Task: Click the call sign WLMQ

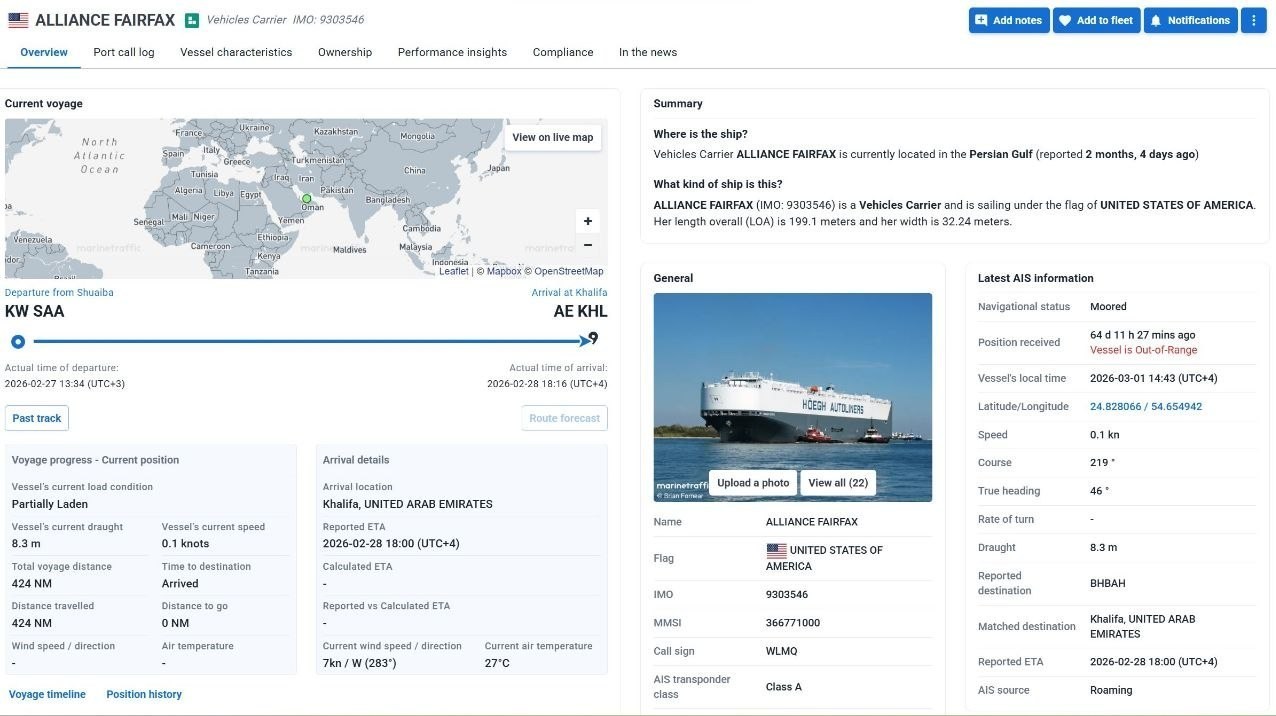Action: pos(782,651)
